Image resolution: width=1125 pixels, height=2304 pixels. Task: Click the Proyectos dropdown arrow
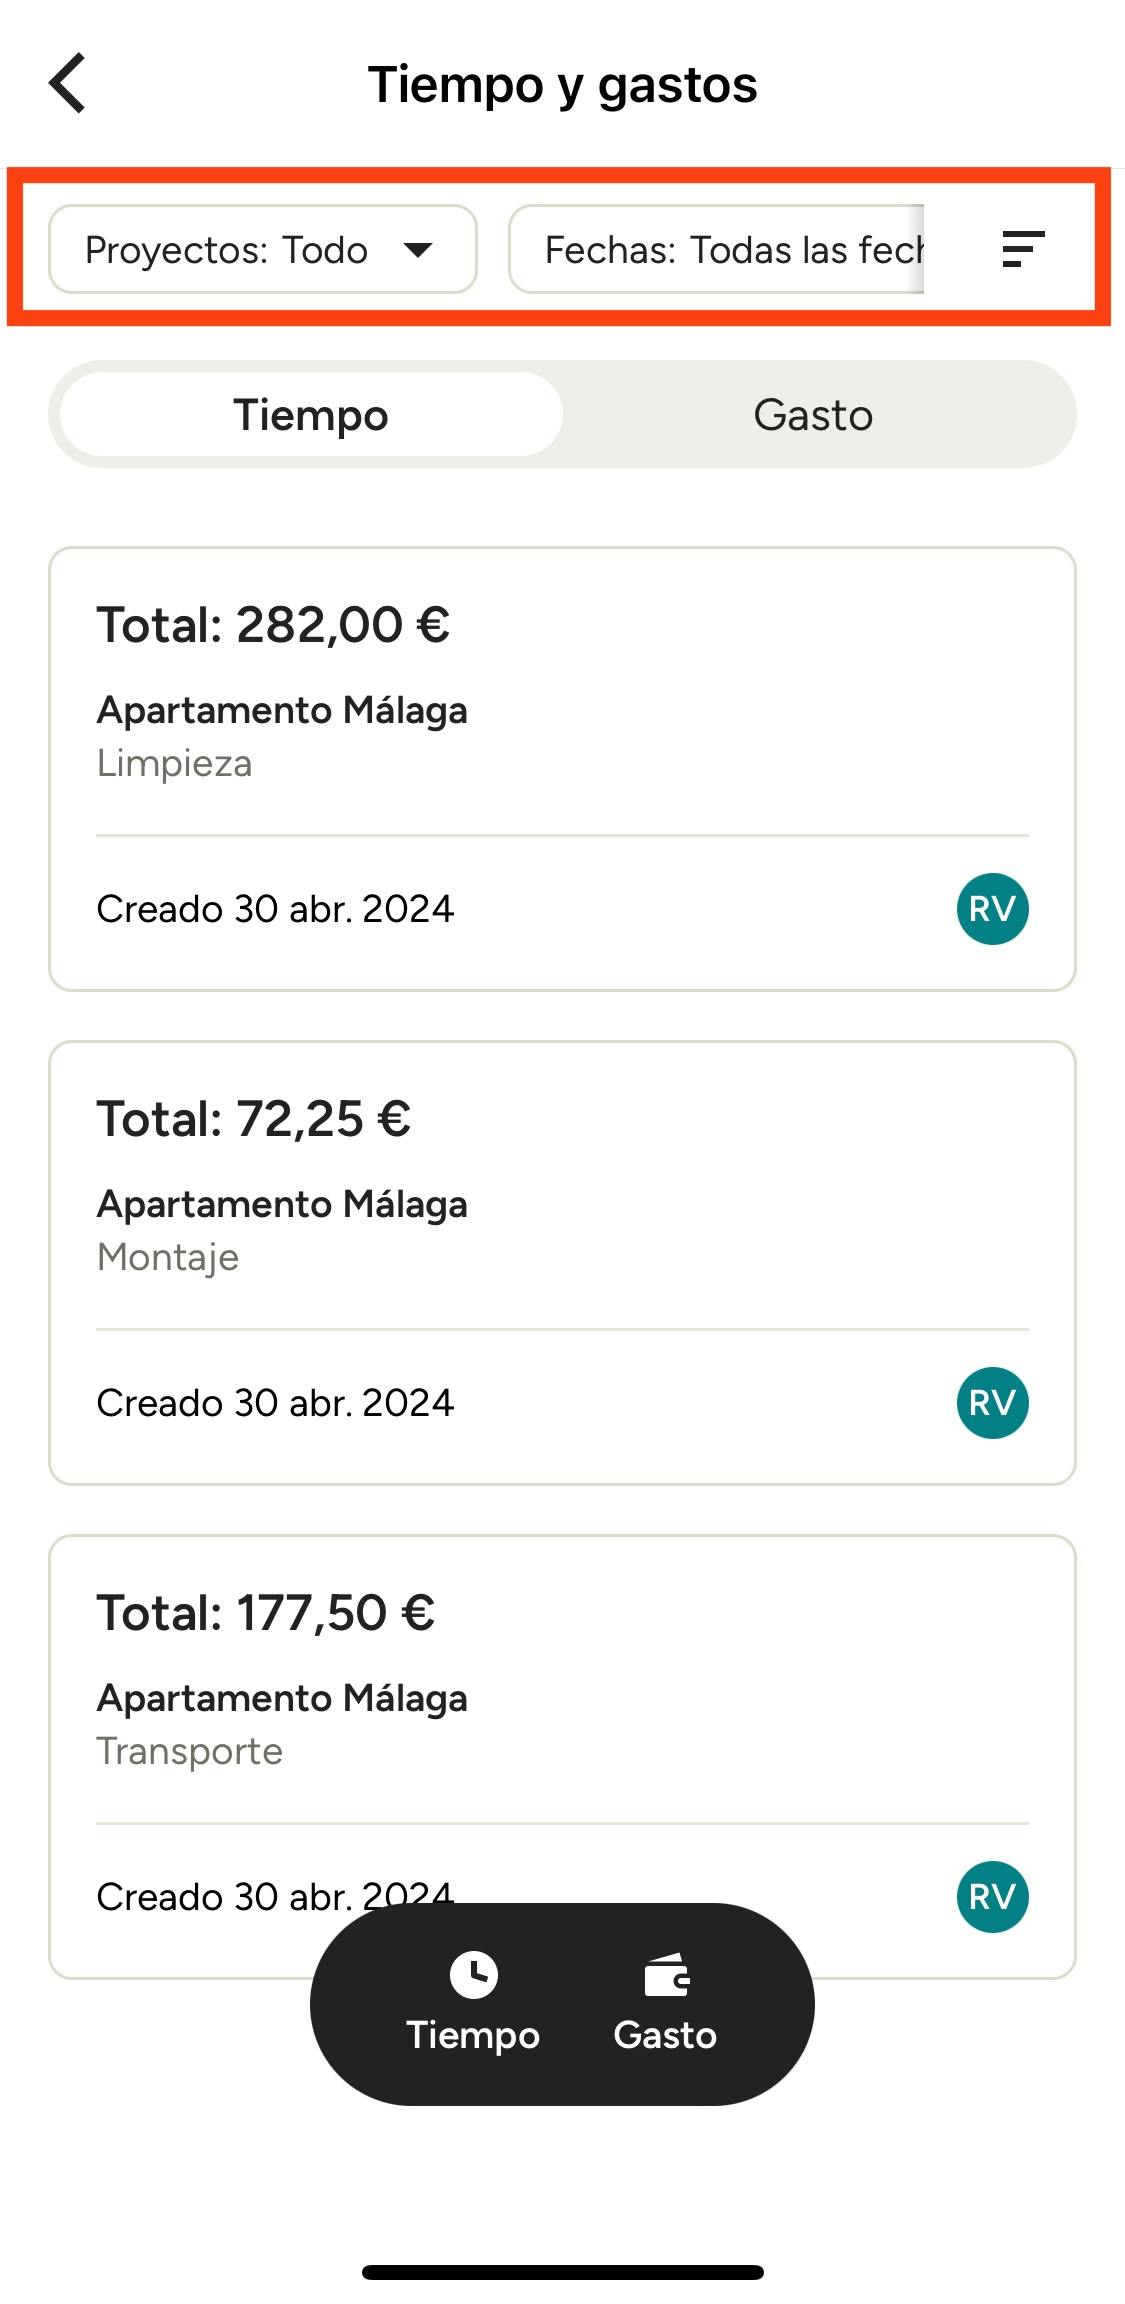[x=418, y=250]
